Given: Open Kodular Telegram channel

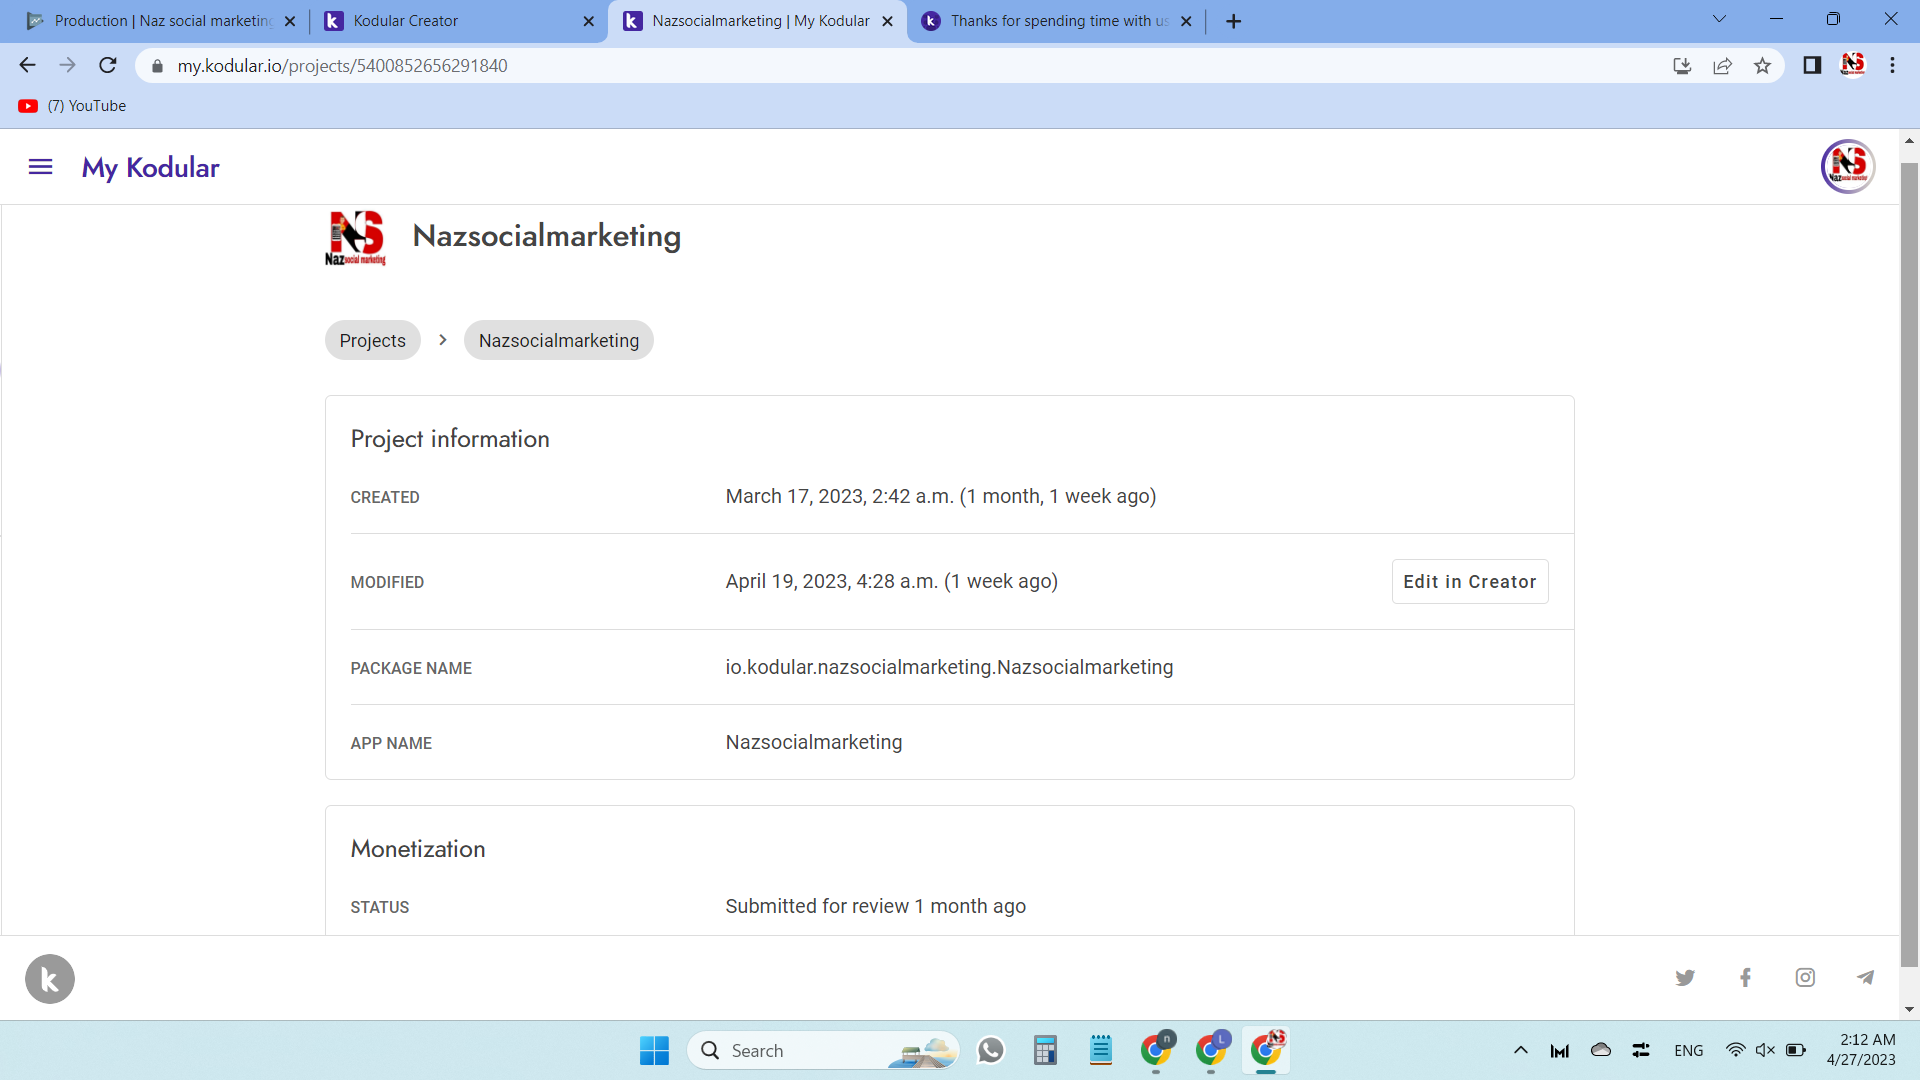Looking at the screenshot, I should click(1865, 978).
